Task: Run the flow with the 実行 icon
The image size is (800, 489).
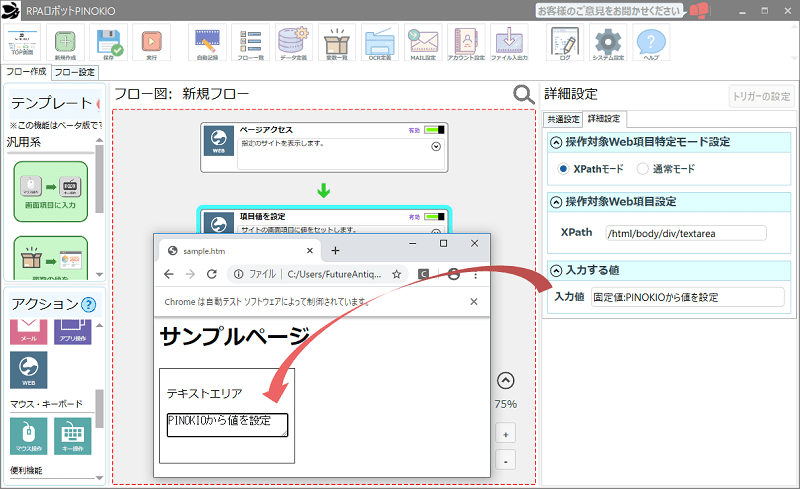Action: click(152, 43)
